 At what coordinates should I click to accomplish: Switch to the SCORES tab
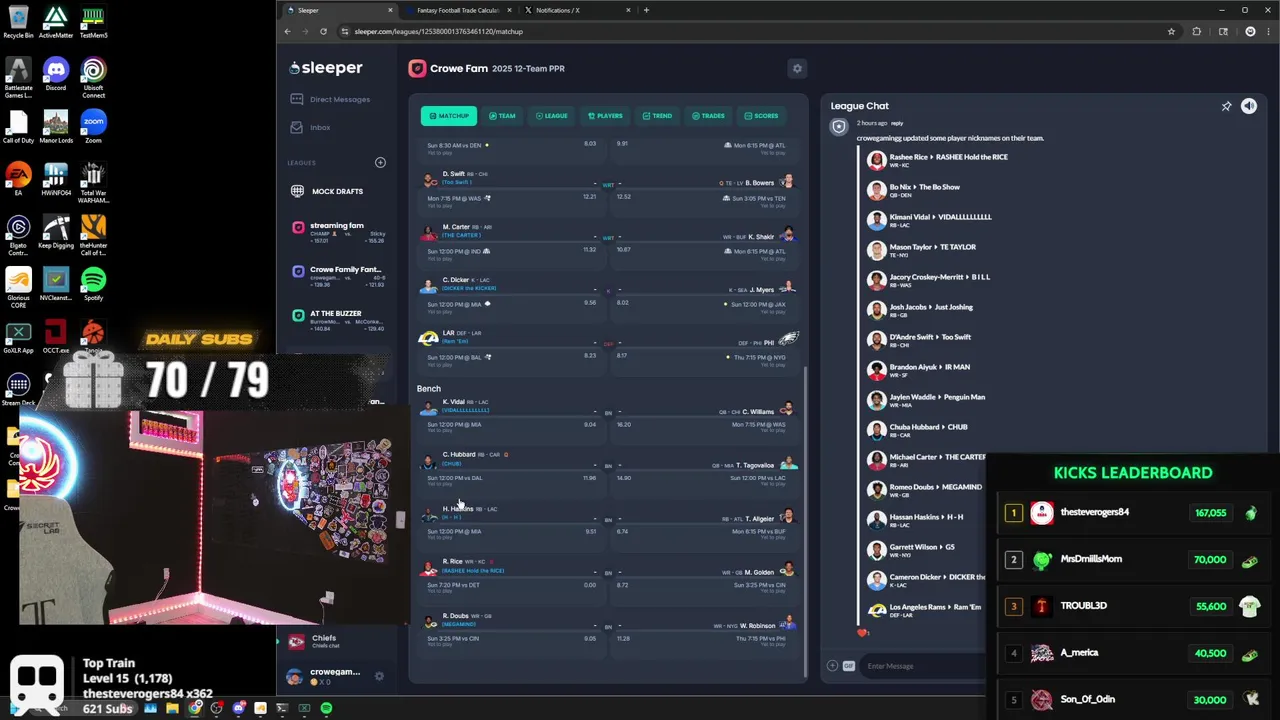tap(761, 116)
